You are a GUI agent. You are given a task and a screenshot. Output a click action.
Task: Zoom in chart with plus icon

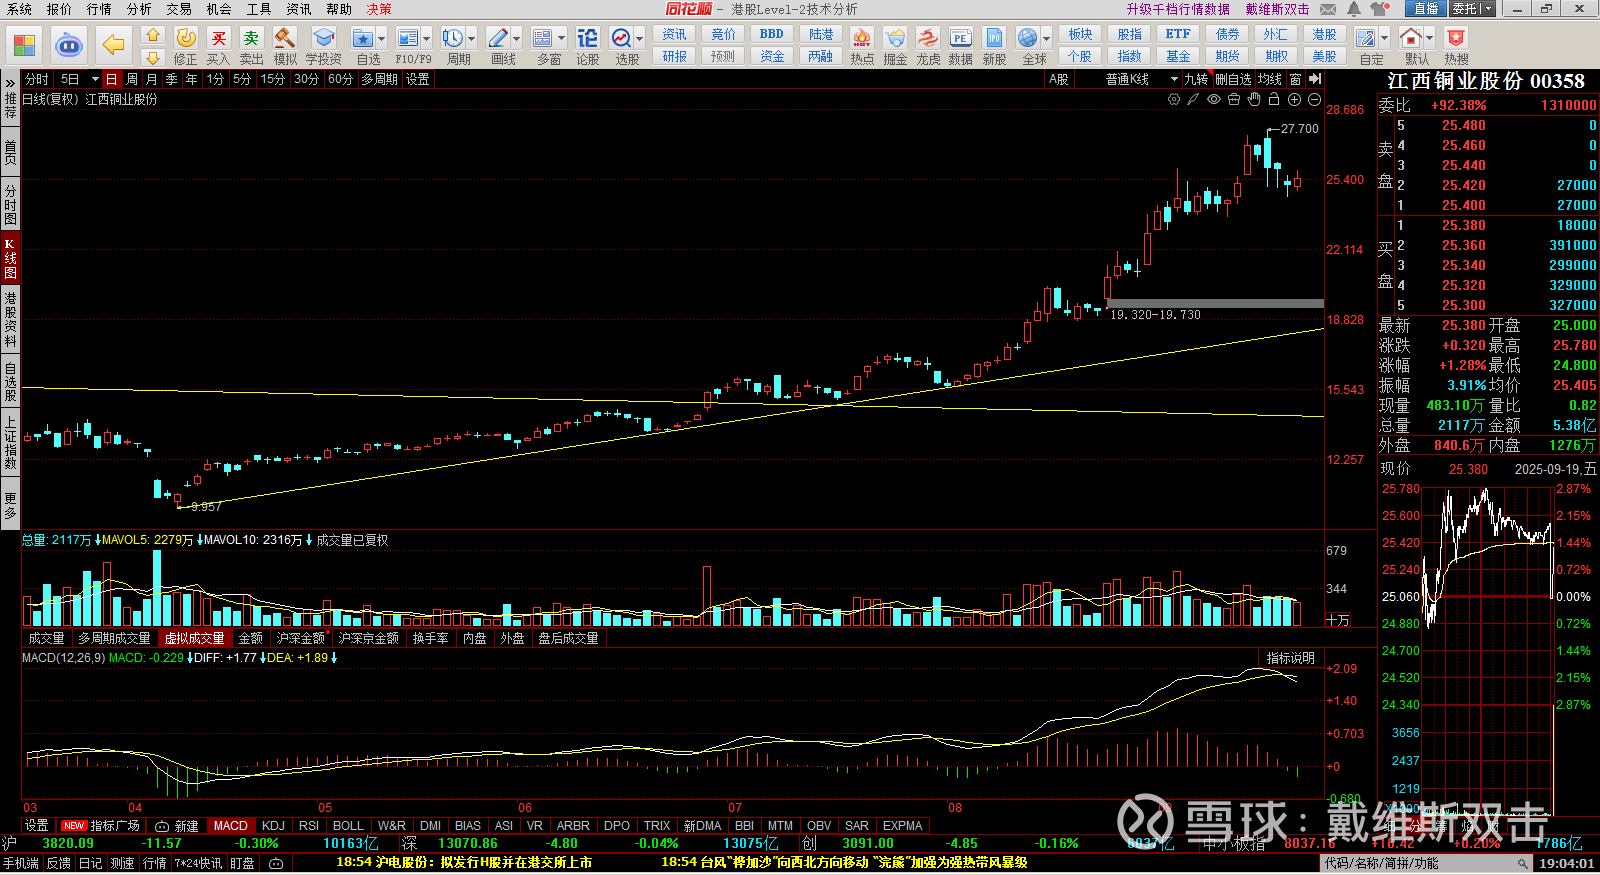click(x=1294, y=99)
